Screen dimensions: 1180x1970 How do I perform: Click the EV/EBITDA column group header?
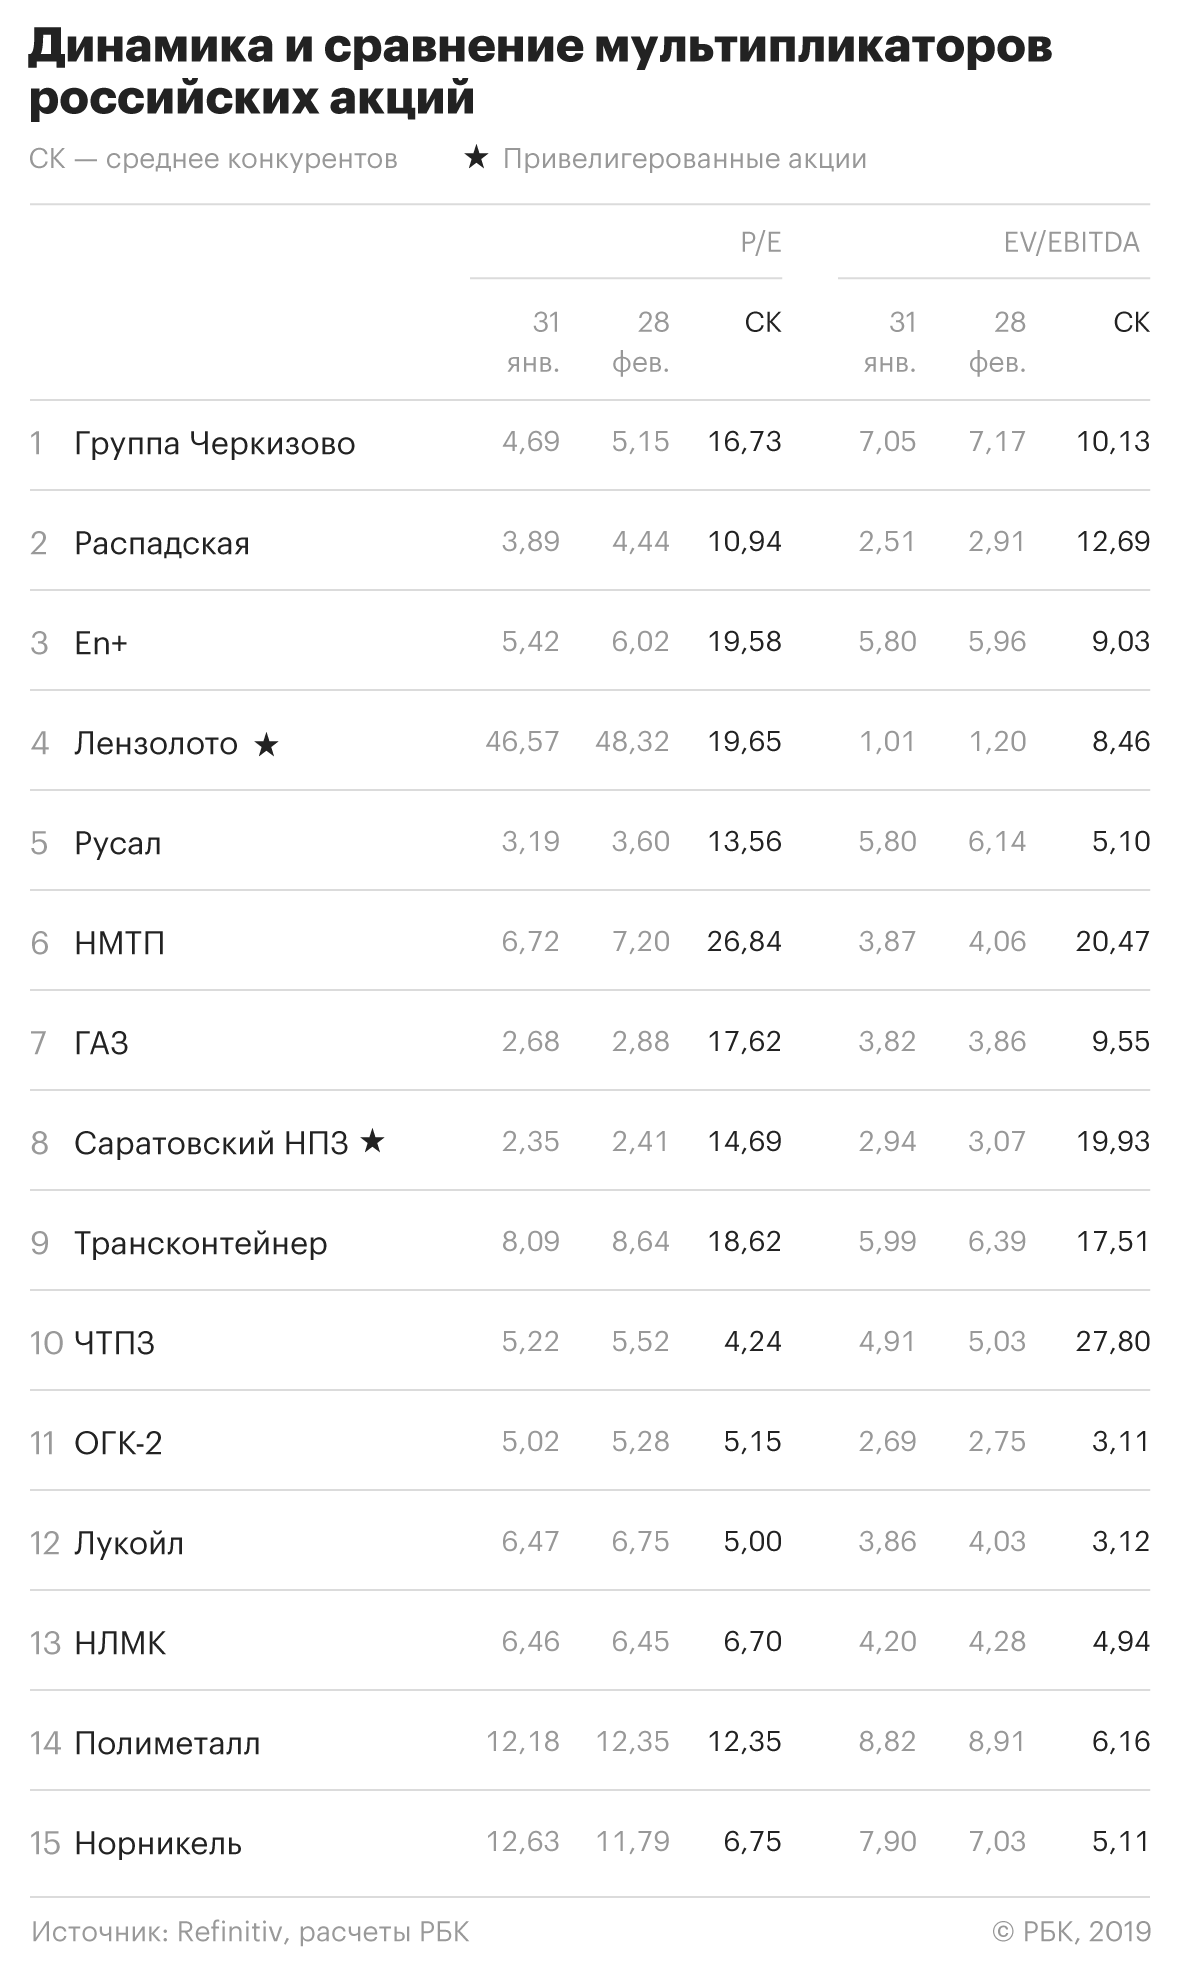click(x=1071, y=242)
